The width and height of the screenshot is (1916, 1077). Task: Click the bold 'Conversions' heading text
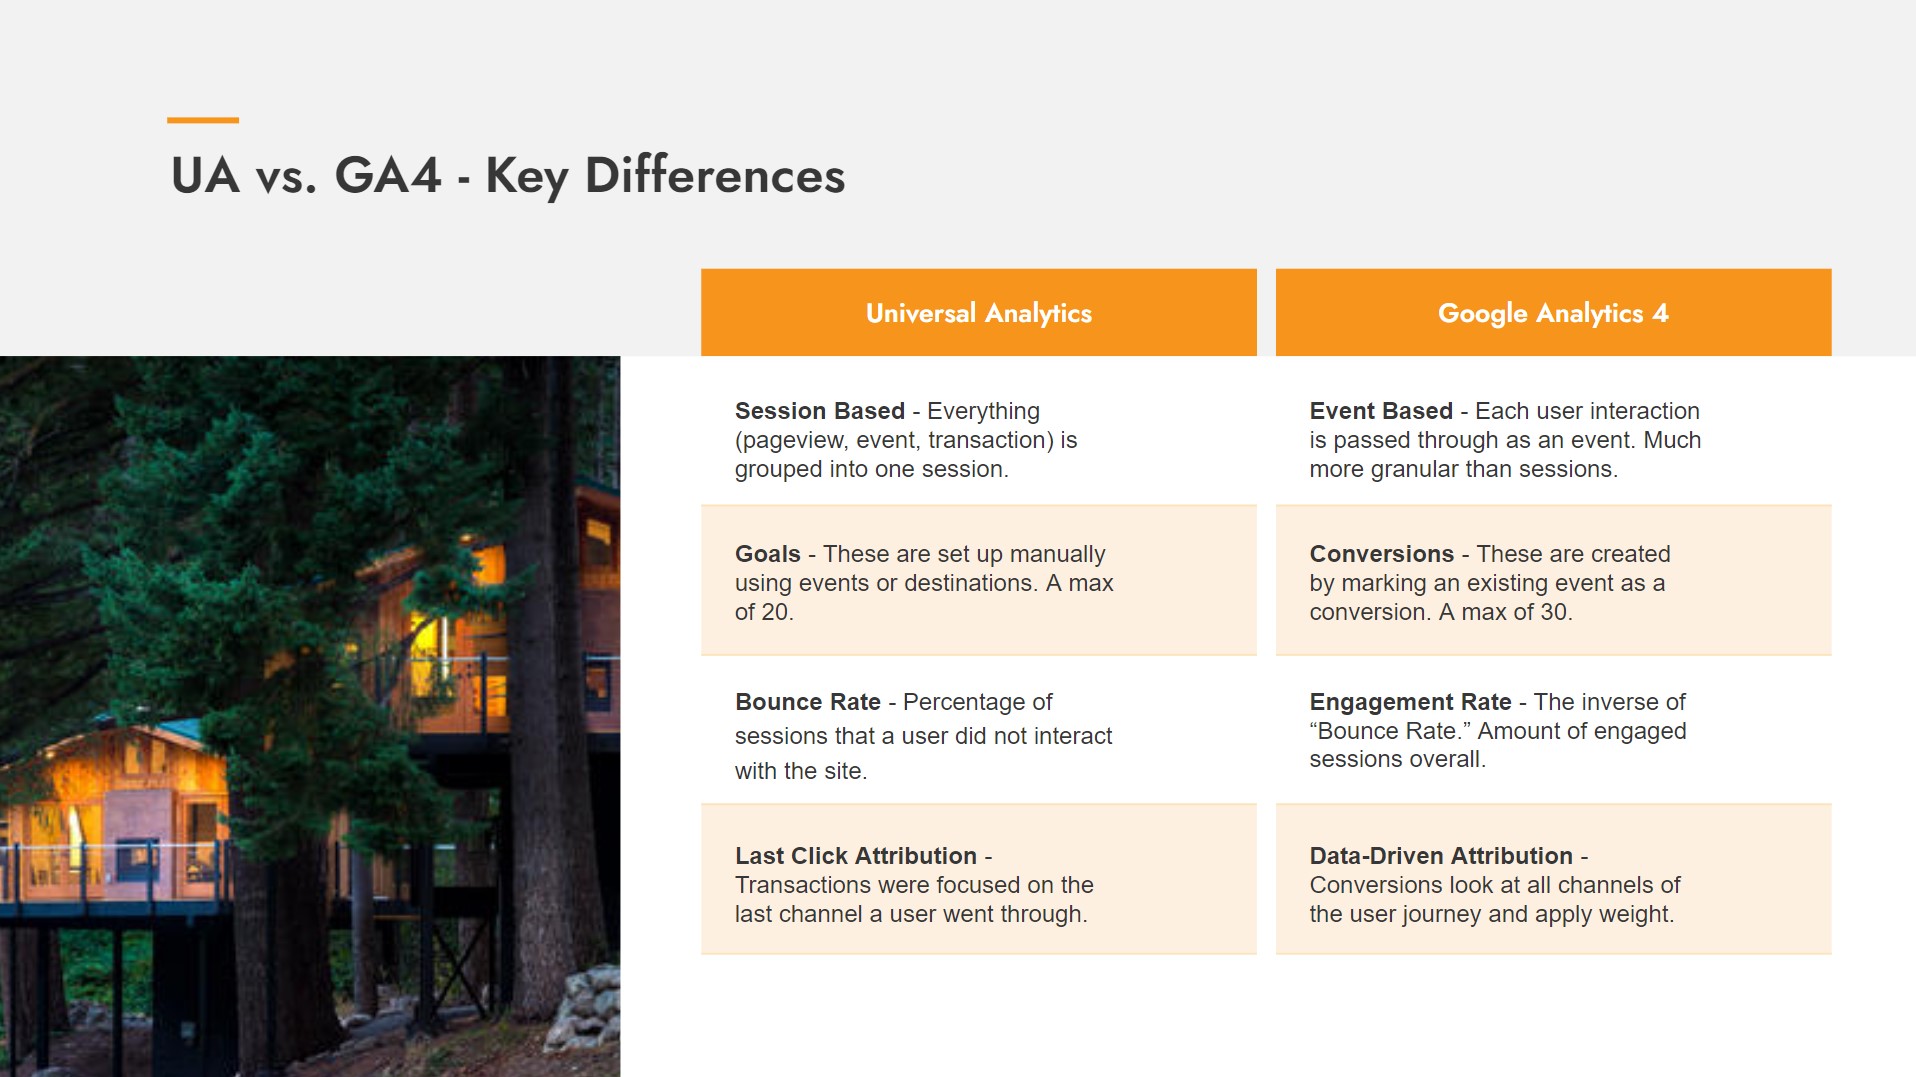pyautogui.click(x=1381, y=554)
